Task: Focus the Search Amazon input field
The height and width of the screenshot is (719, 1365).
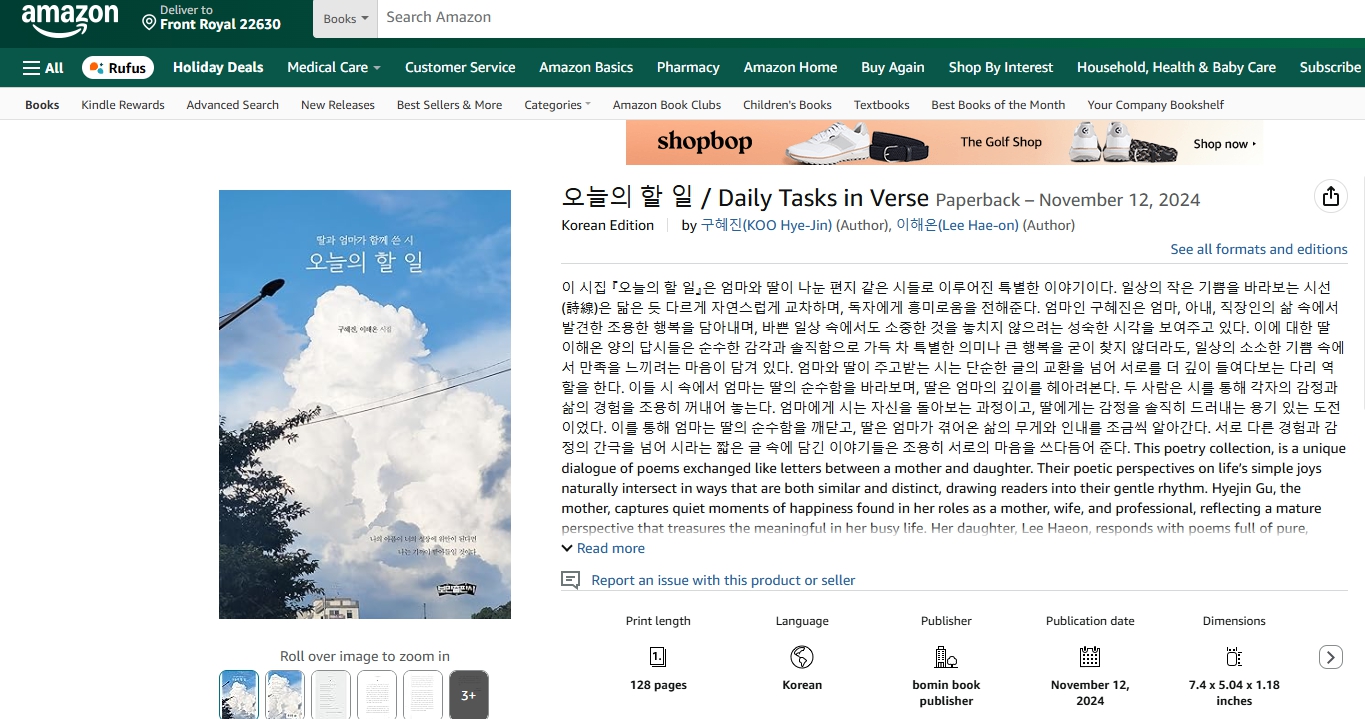Action: 870,17
